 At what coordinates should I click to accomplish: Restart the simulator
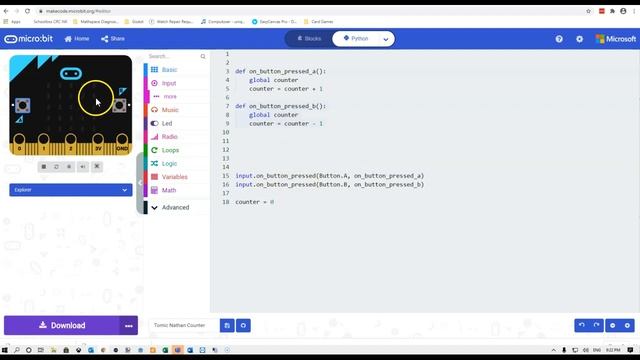[56, 167]
